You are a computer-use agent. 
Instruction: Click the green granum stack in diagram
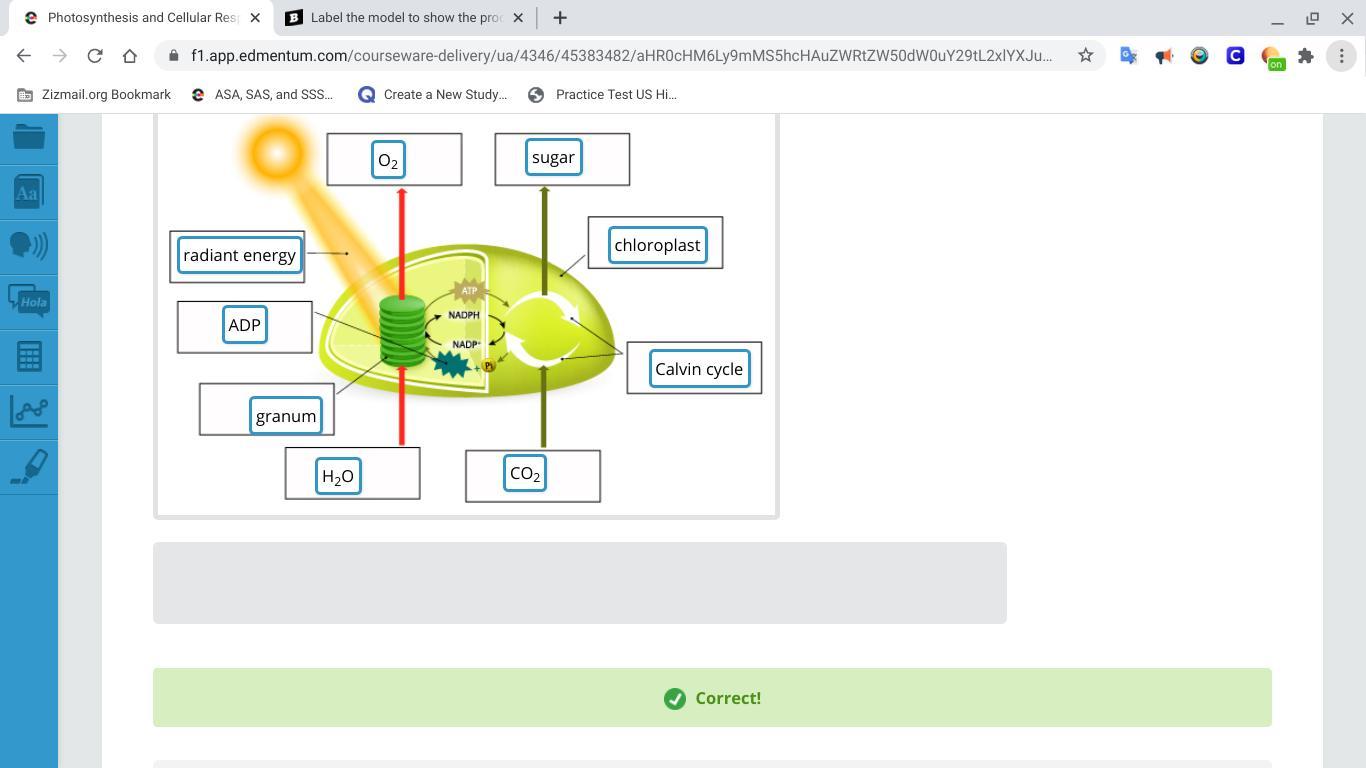point(402,330)
